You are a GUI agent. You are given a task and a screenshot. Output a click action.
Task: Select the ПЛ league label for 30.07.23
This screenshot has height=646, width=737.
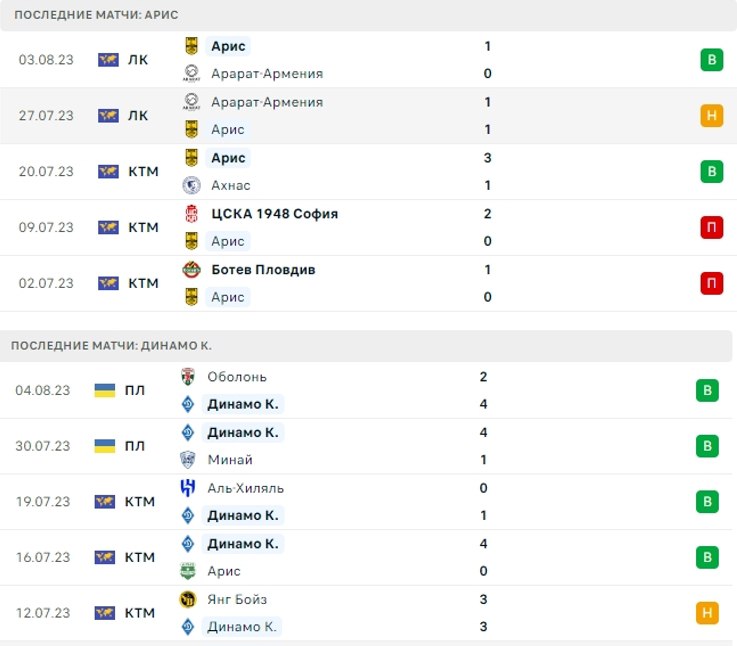135,446
